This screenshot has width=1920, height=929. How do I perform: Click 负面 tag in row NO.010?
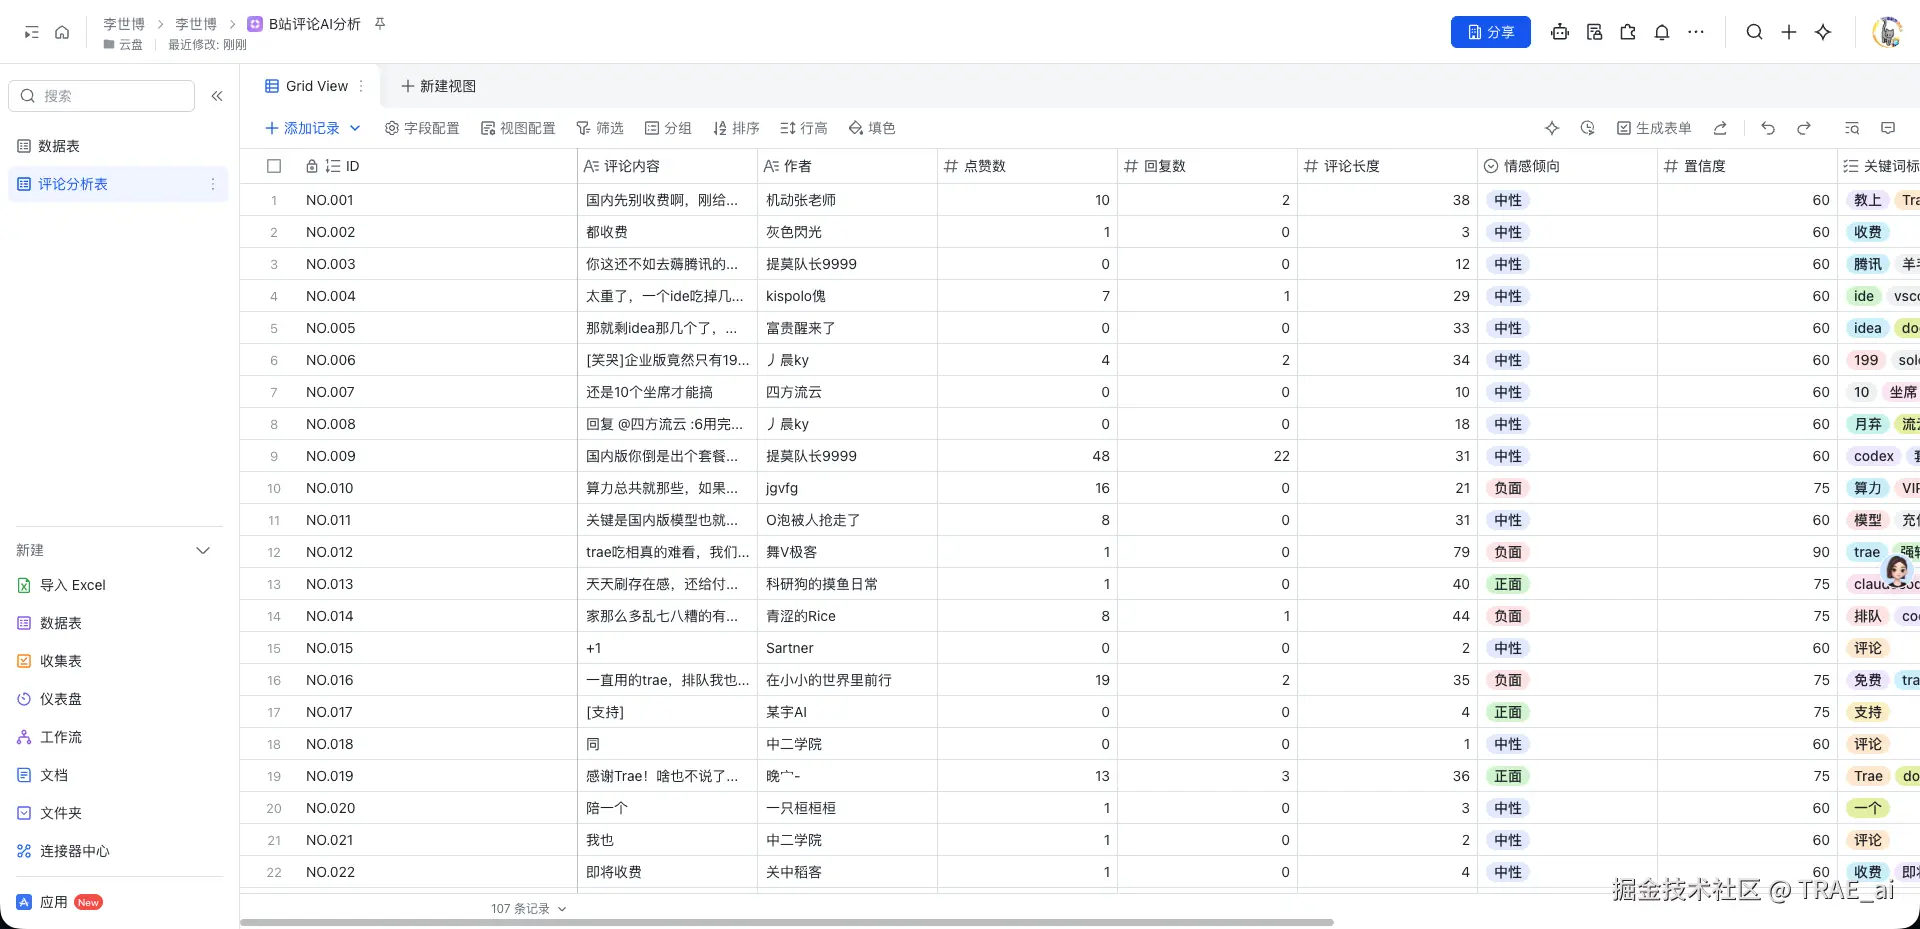1508,488
